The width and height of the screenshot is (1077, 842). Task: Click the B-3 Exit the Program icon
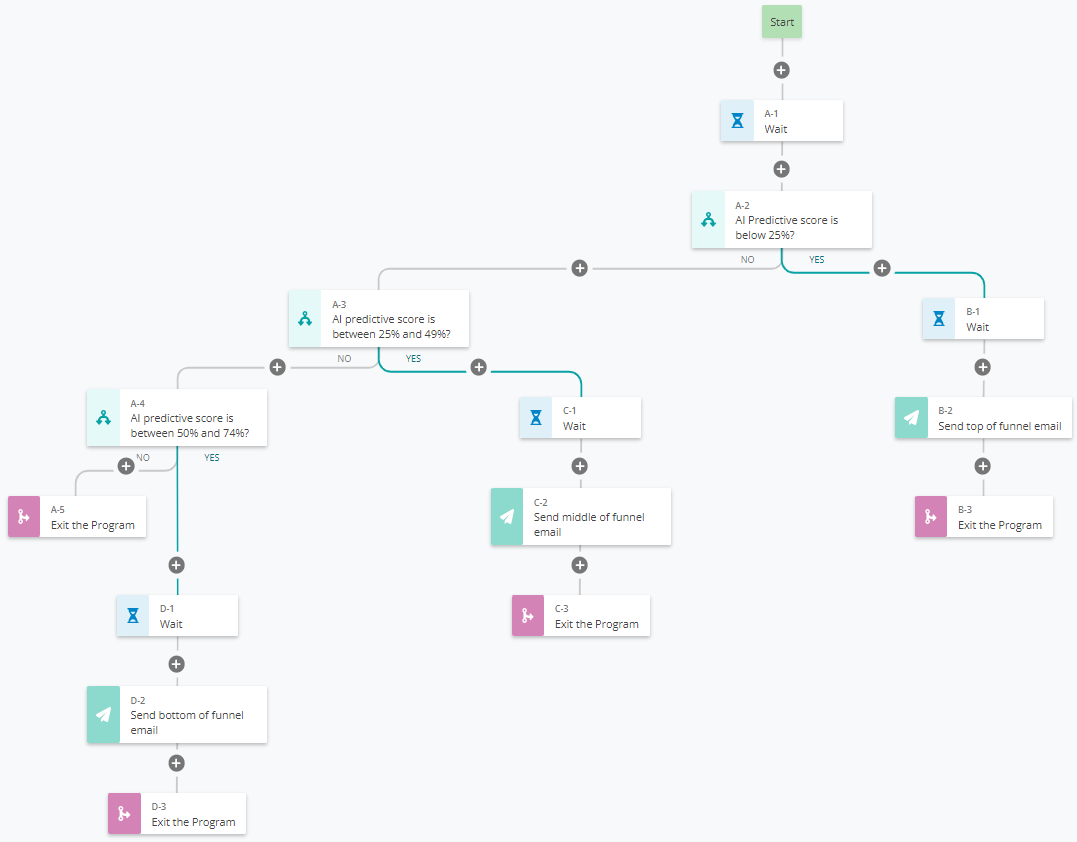point(931,516)
